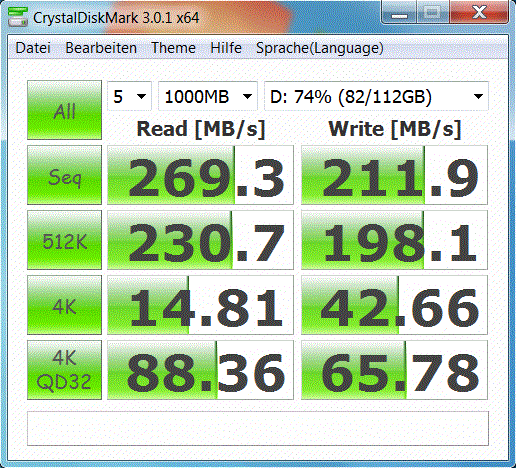This screenshot has width=516, height=468.
Task: Click the 4K QD32 write result 65.78
Action: click(394, 370)
